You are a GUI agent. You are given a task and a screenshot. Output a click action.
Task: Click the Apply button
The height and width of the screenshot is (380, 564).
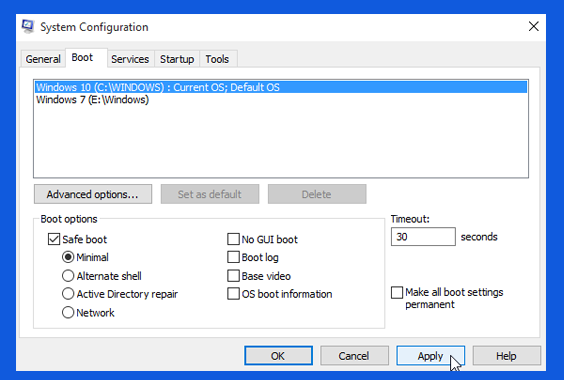[431, 356]
